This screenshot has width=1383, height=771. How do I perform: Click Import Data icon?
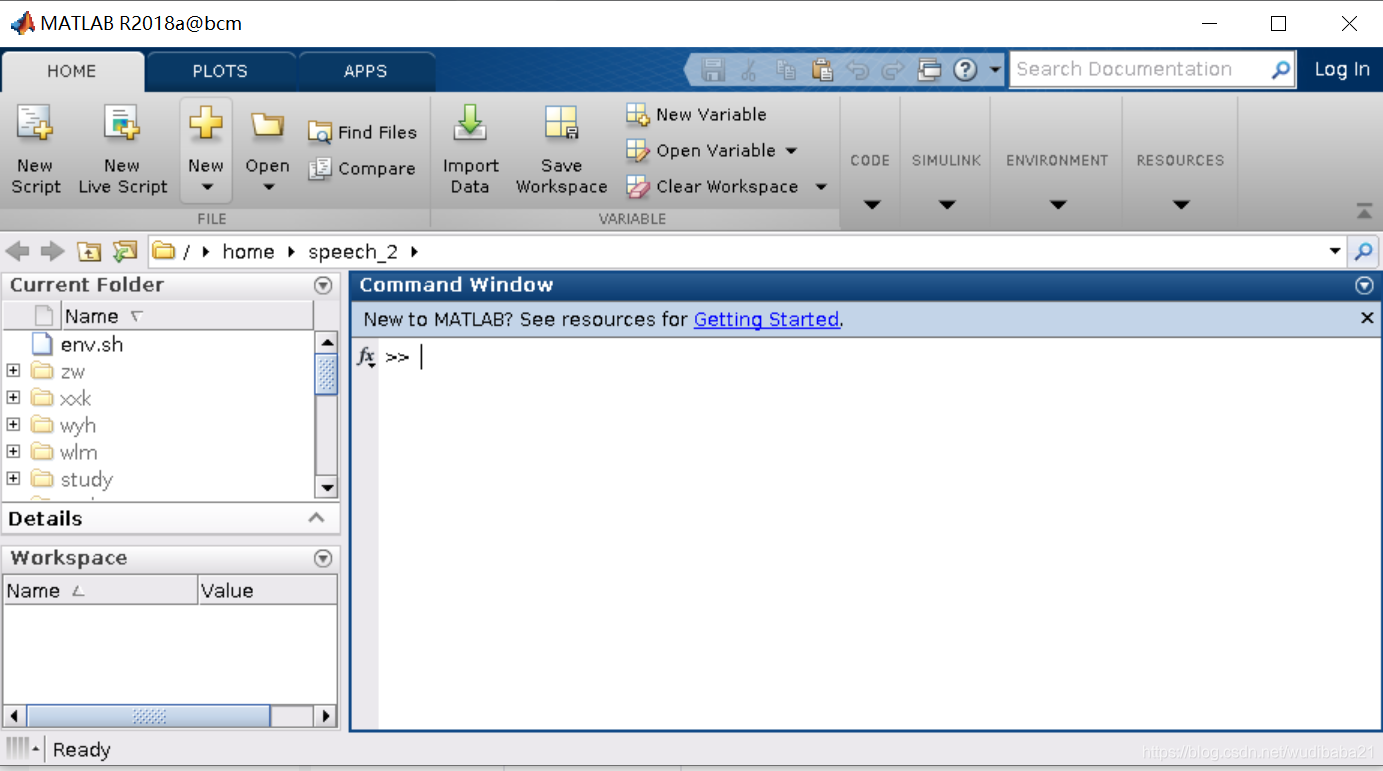pos(470,123)
